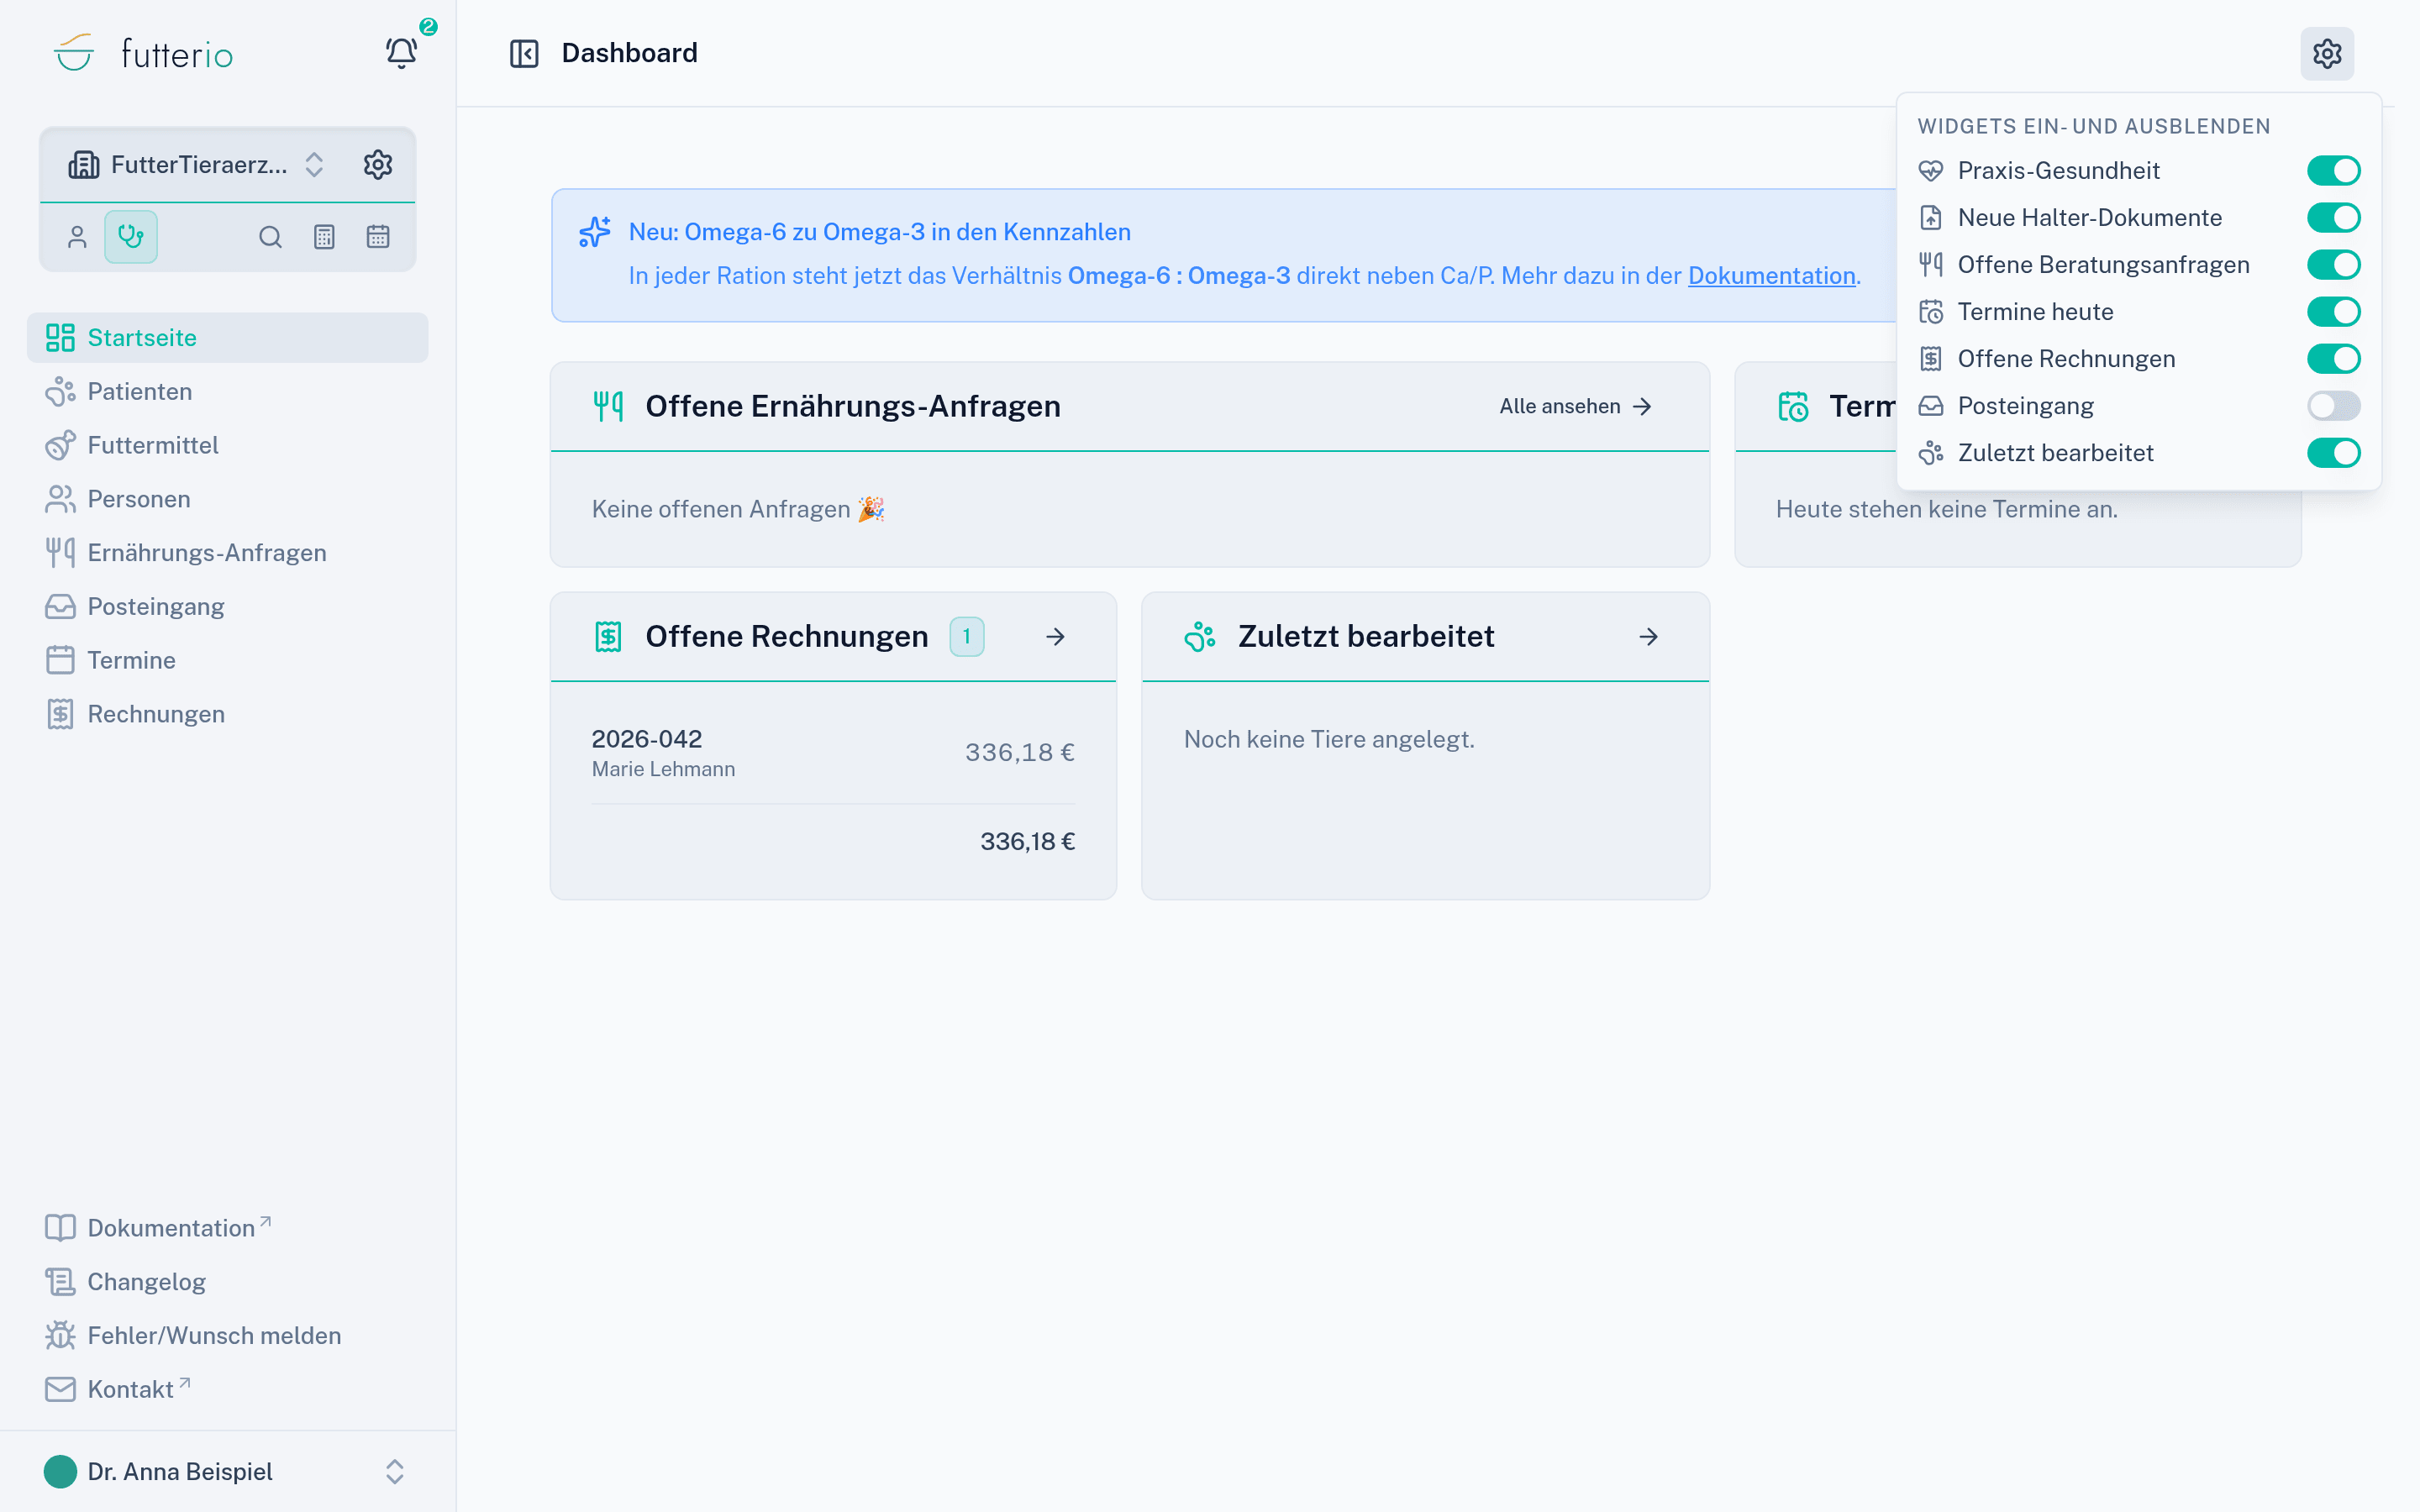The height and width of the screenshot is (1512, 2420).
Task: Enable the Posteingang widget toggle
Action: [2334, 406]
